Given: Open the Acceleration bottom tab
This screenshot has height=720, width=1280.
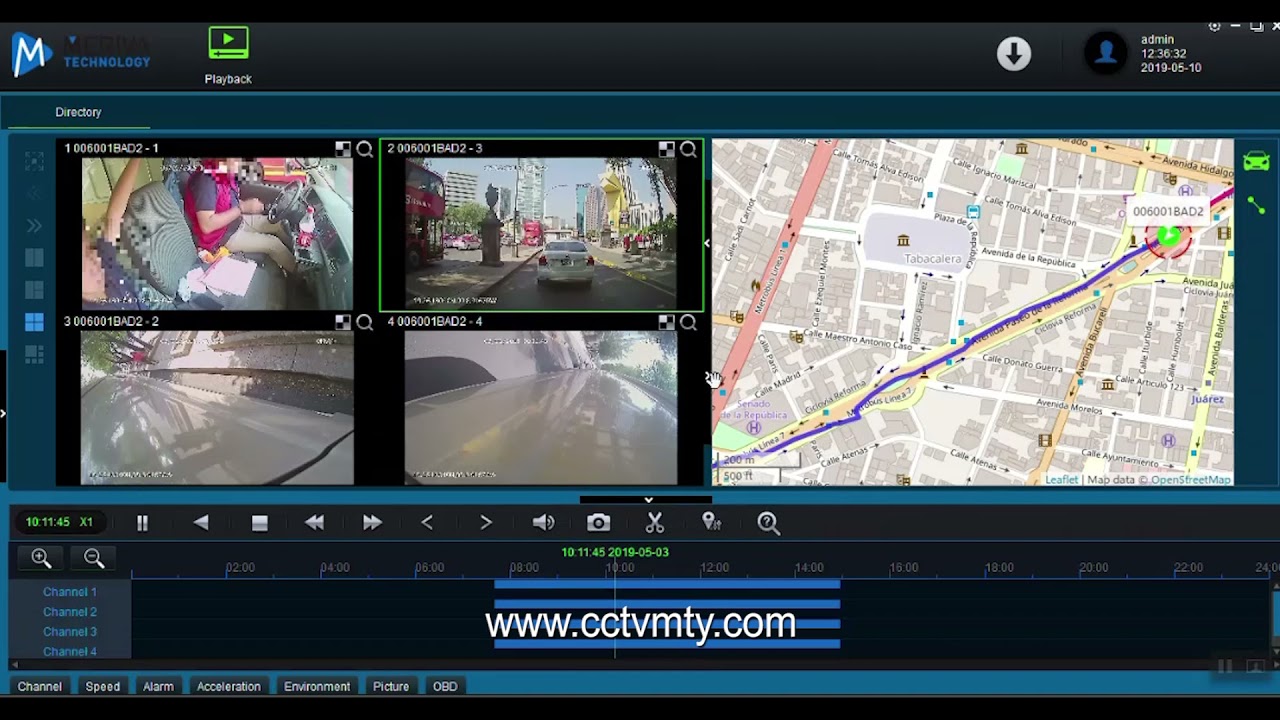Looking at the screenshot, I should [229, 687].
